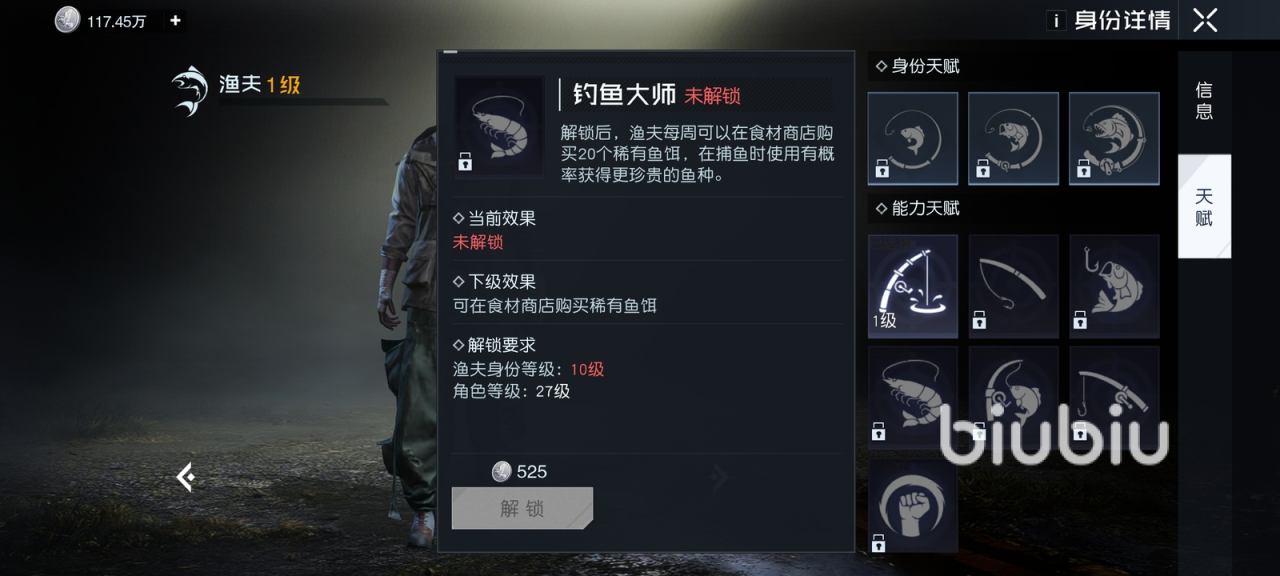
Task: Go to next identity with right chevron
Action: (718, 477)
